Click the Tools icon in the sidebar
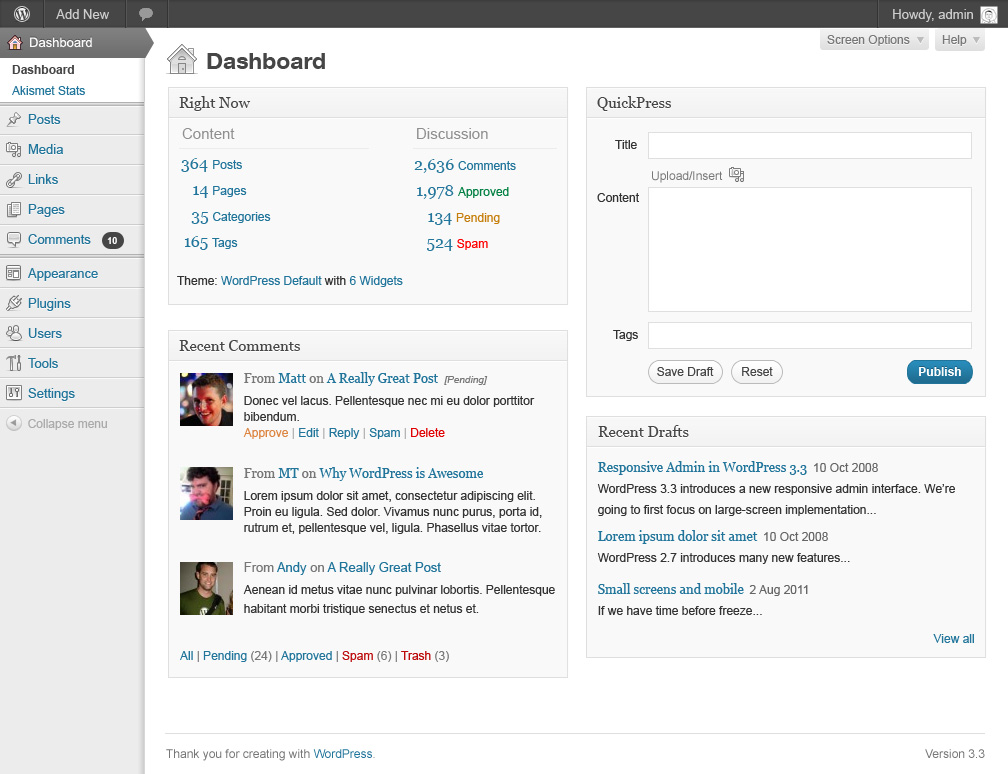The height and width of the screenshot is (774, 1008). pos(14,363)
